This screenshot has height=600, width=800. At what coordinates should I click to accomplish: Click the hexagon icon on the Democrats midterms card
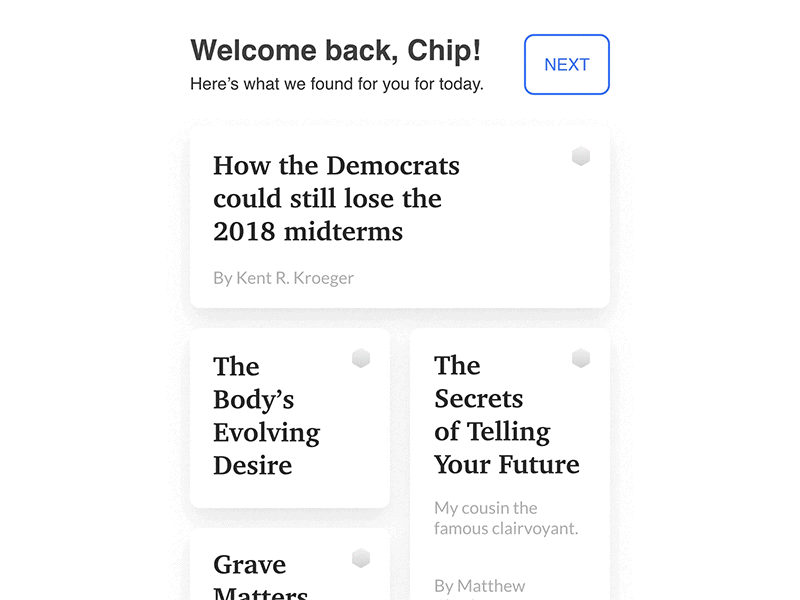[x=581, y=156]
